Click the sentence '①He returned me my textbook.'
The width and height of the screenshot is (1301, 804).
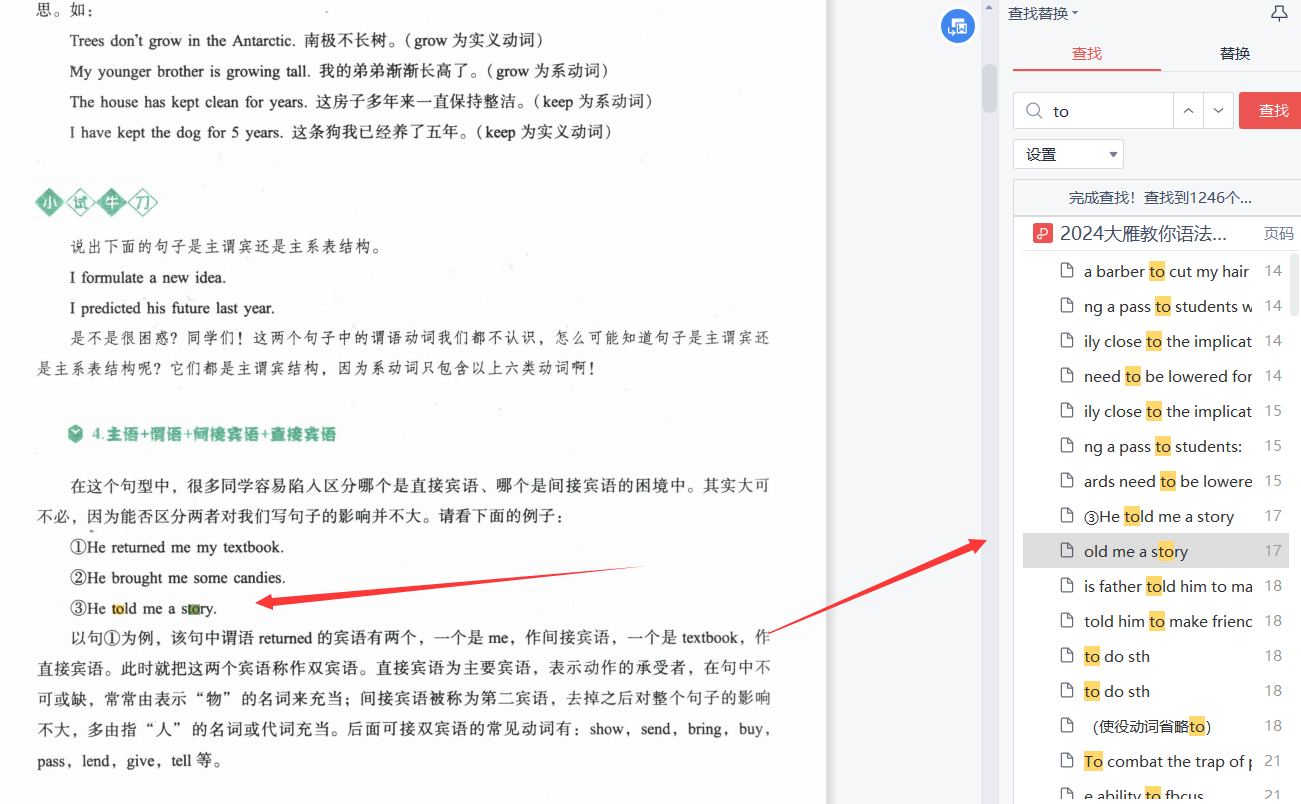point(177,547)
